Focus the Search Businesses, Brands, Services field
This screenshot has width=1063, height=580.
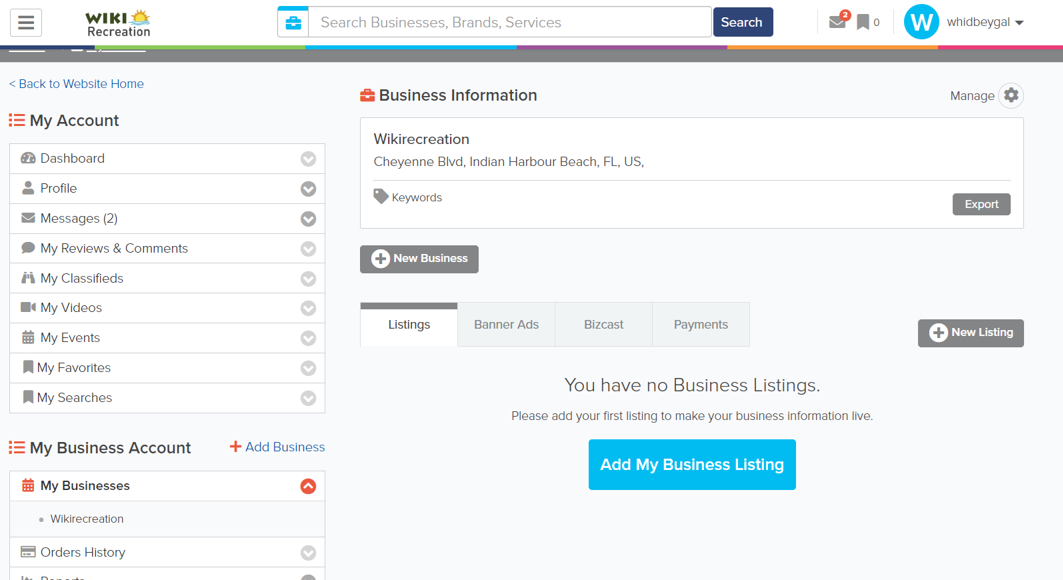510,22
